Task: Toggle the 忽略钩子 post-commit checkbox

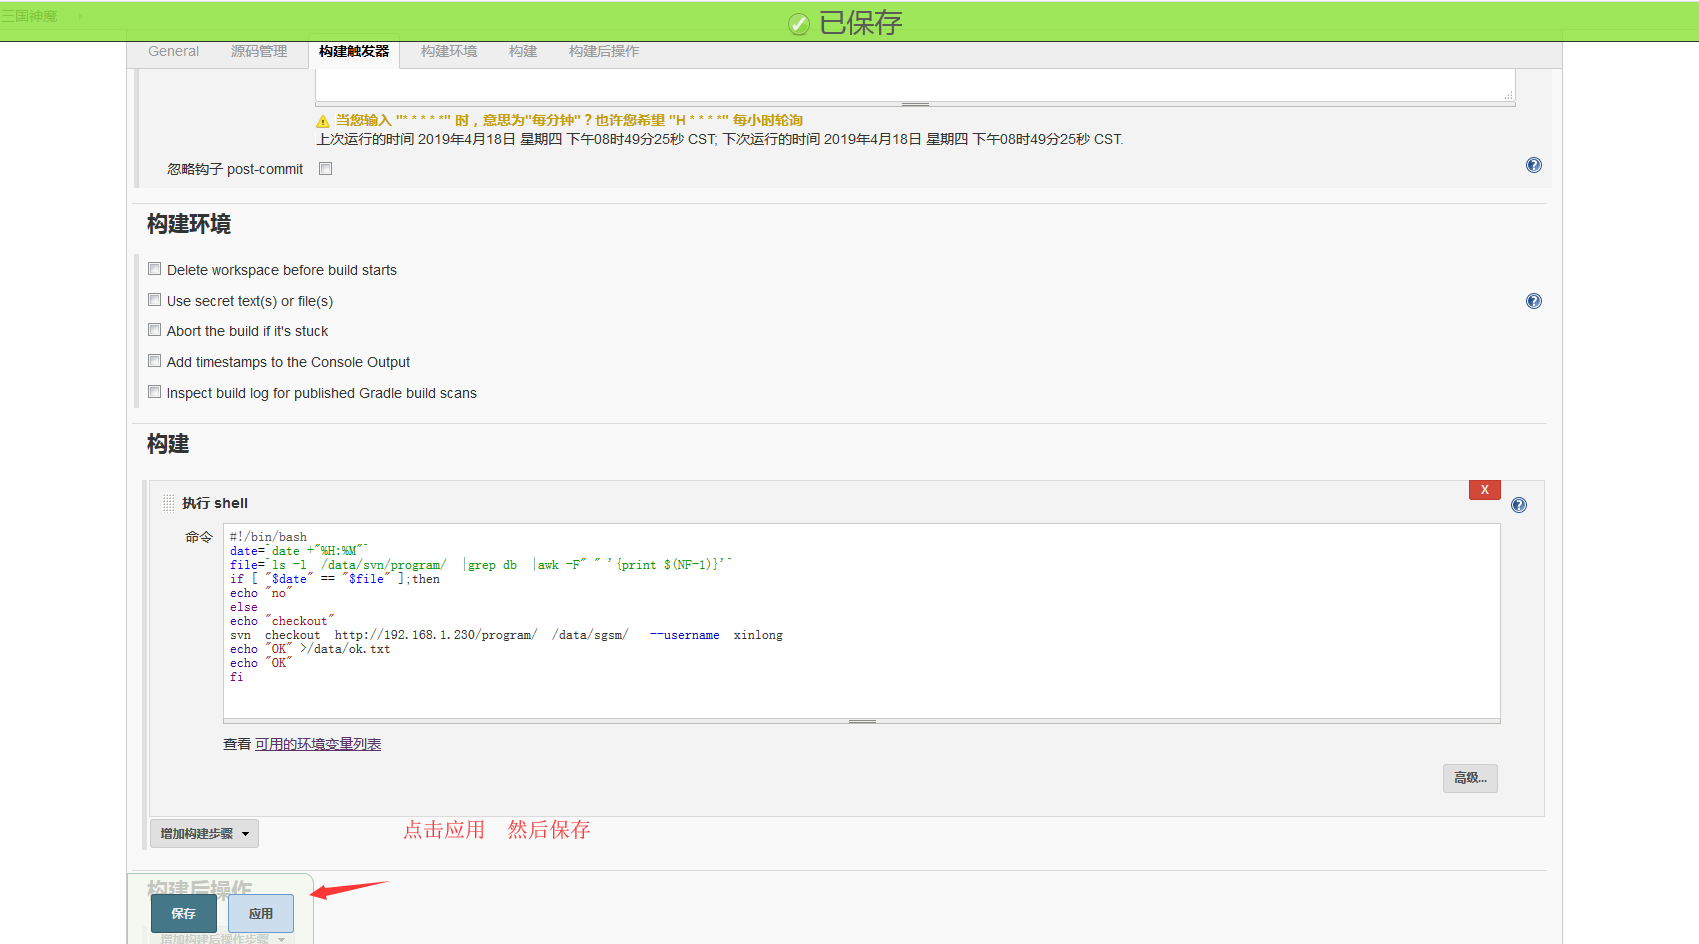Action: pyautogui.click(x=325, y=169)
